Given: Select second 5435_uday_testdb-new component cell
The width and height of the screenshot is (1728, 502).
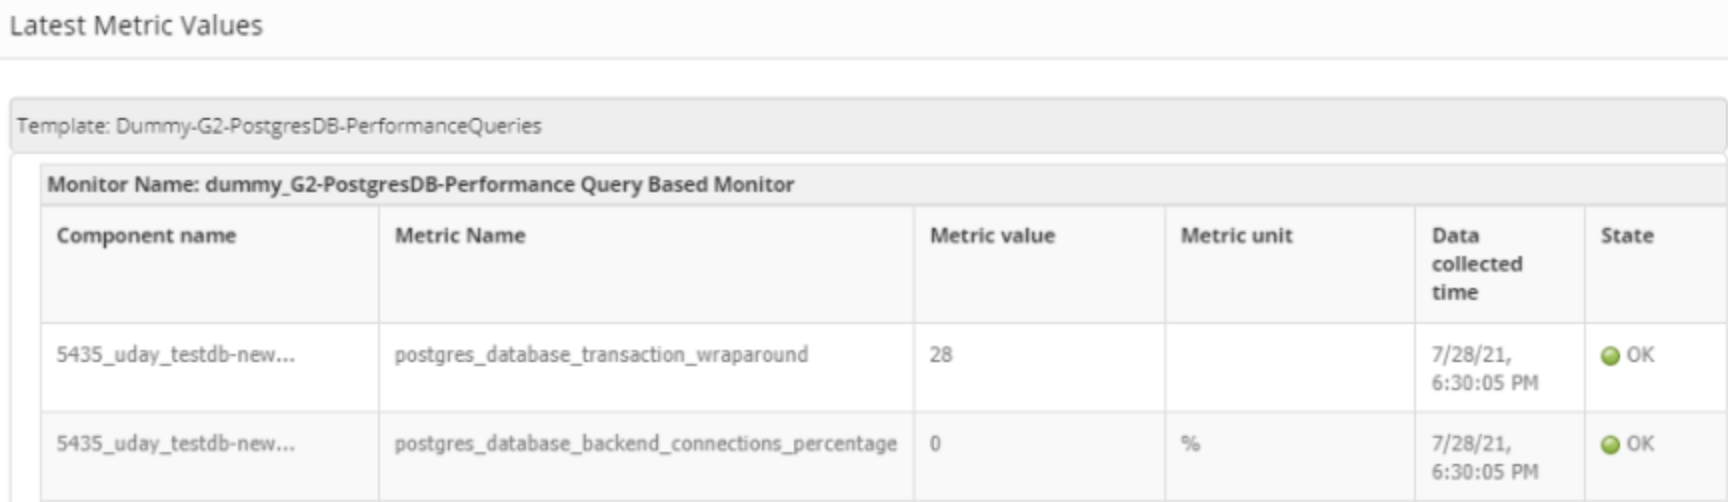Looking at the screenshot, I should [x=175, y=444].
